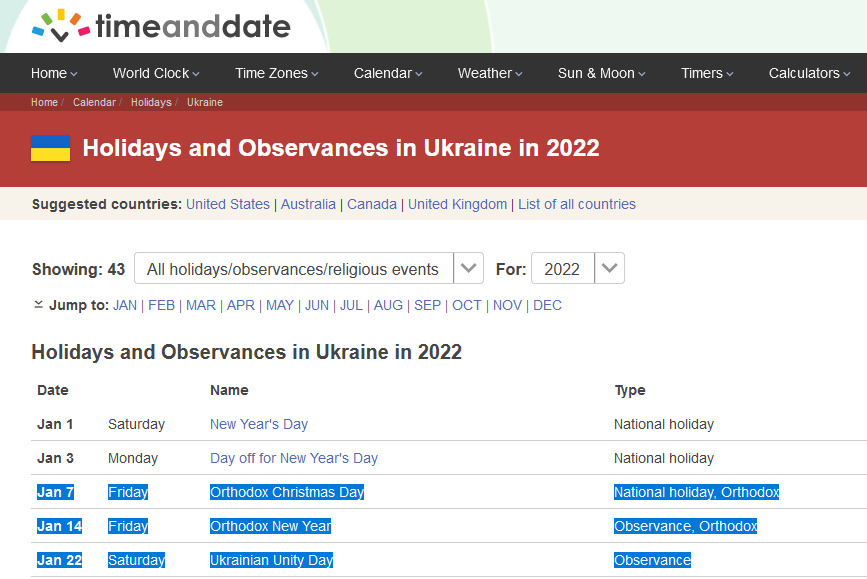Click the Jan 14 date cell
This screenshot has height=579, width=867.
(x=59, y=526)
